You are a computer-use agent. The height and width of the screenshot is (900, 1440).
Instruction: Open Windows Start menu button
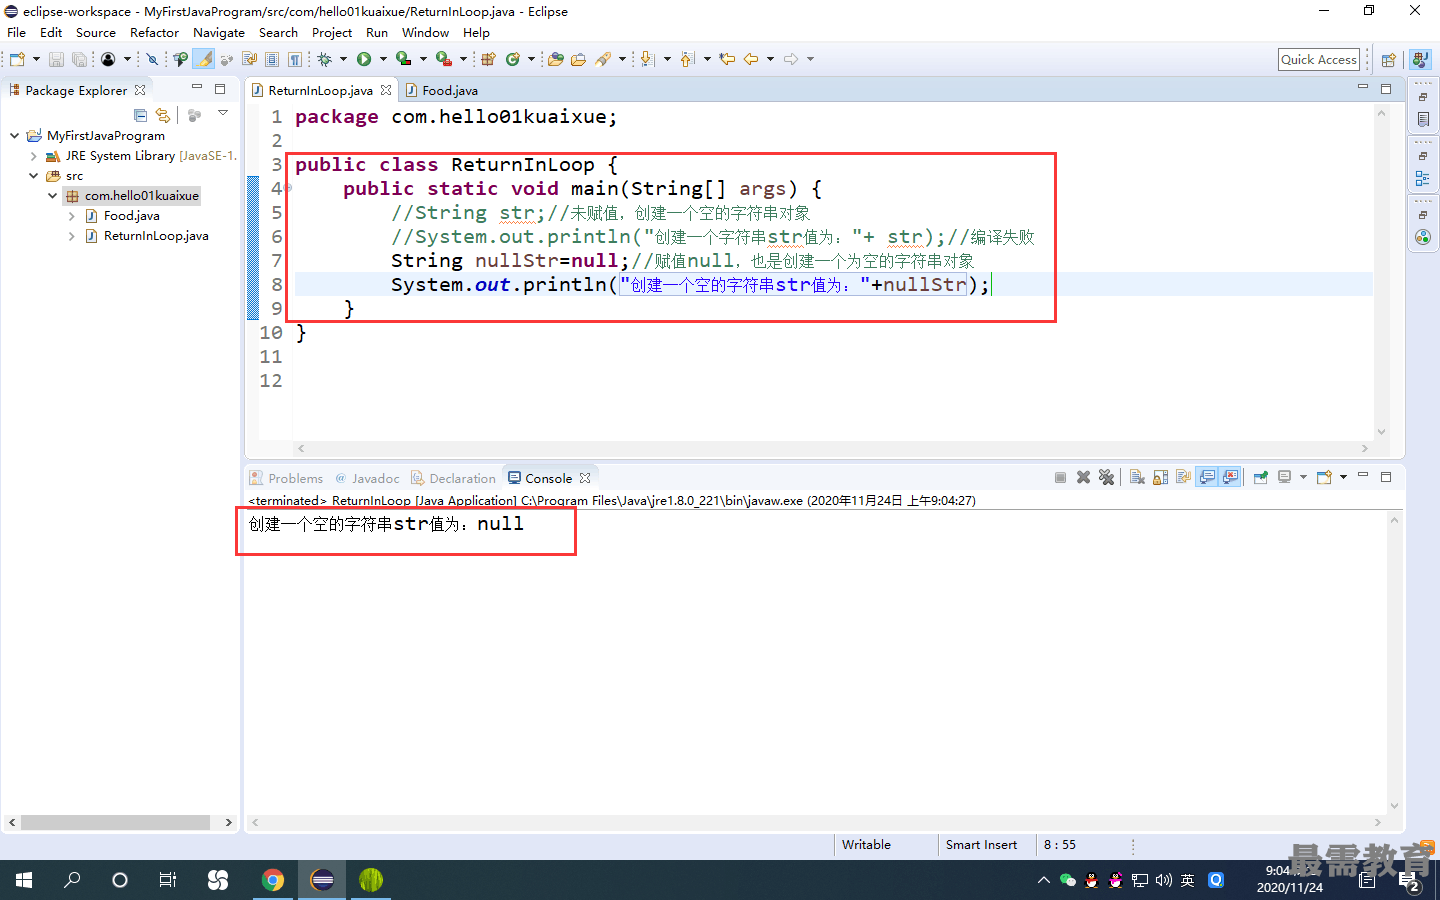24,880
